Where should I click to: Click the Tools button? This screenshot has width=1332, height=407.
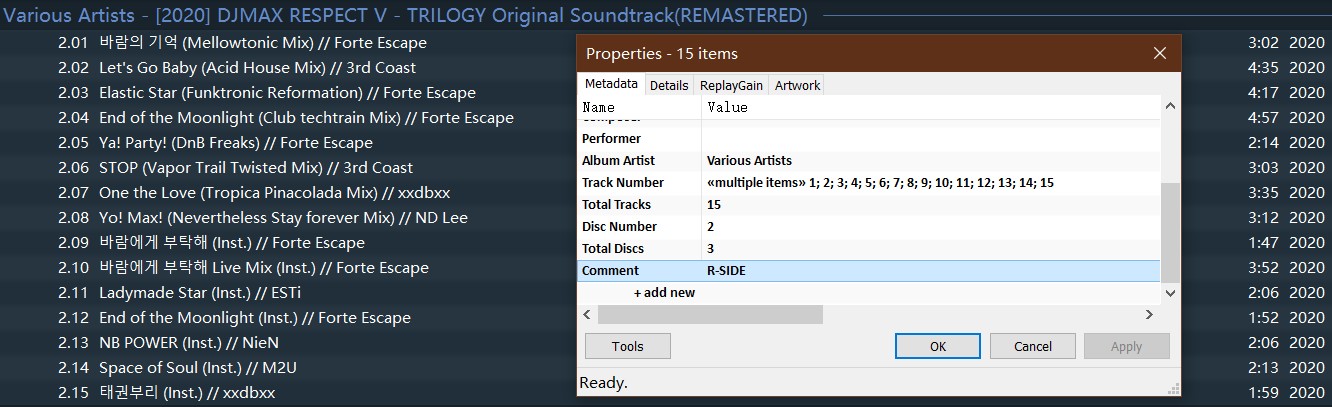(x=628, y=346)
